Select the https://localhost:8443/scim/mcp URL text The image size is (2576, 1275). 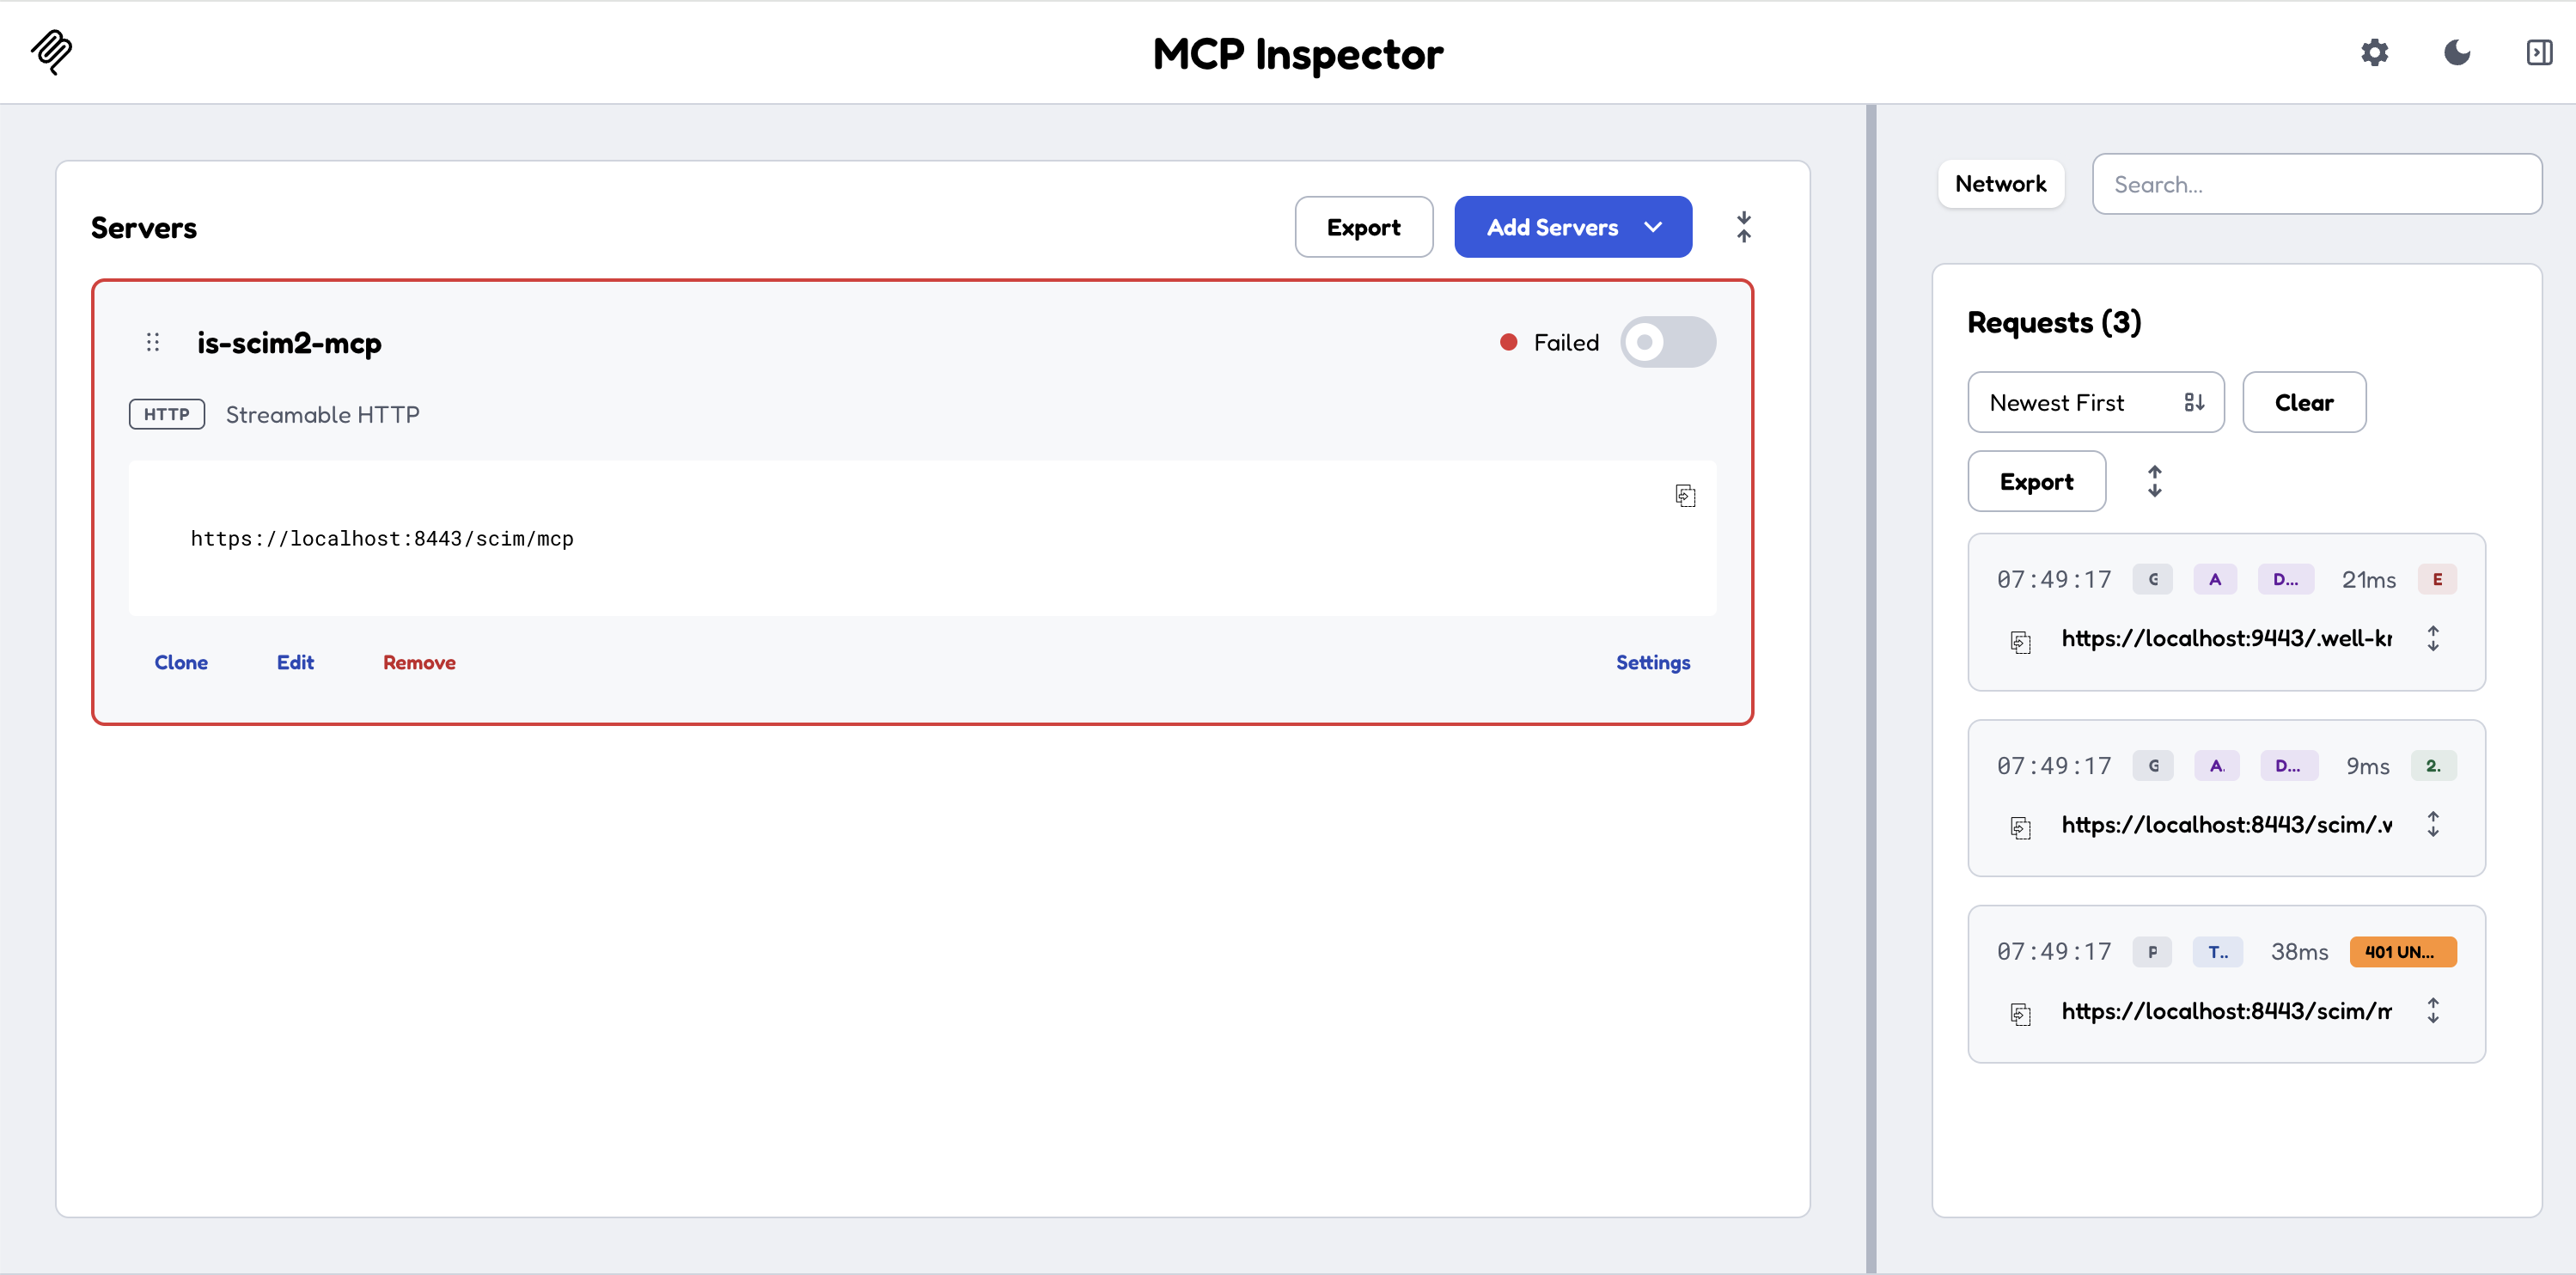coord(382,539)
